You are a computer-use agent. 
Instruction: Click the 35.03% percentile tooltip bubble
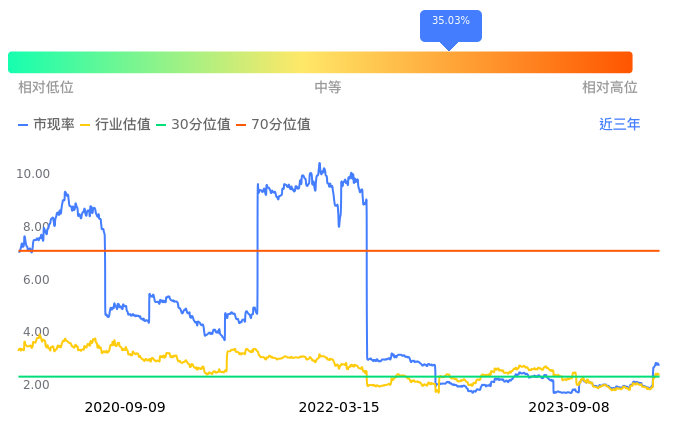(451, 21)
